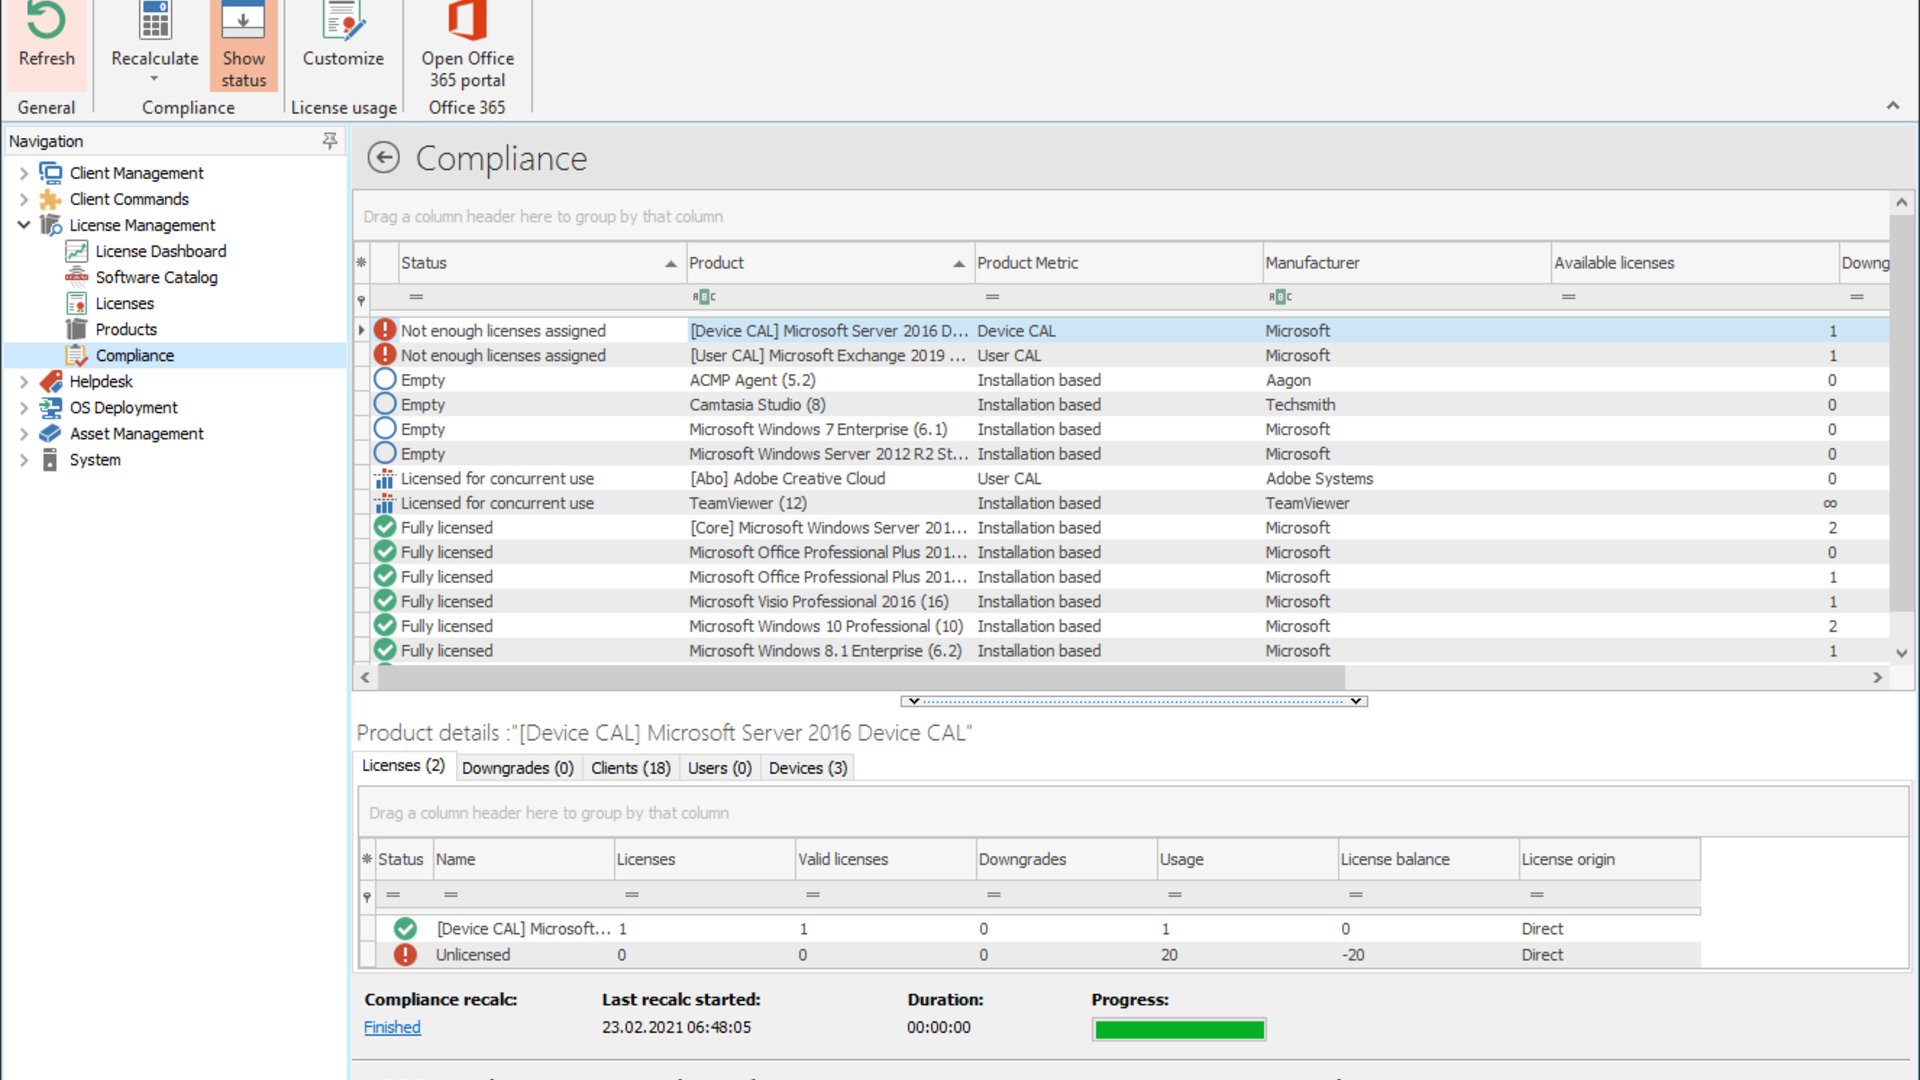Expand the Helpdesk tree node
The height and width of the screenshot is (1080, 1920).
click(24, 381)
